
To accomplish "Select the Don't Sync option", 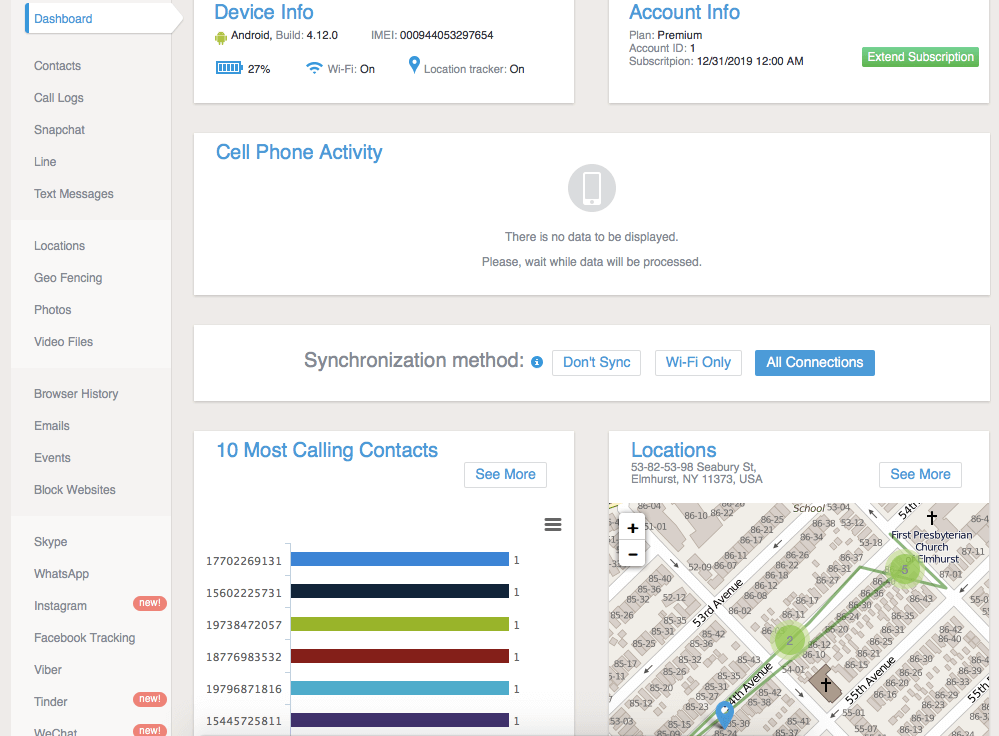I will (x=596, y=362).
